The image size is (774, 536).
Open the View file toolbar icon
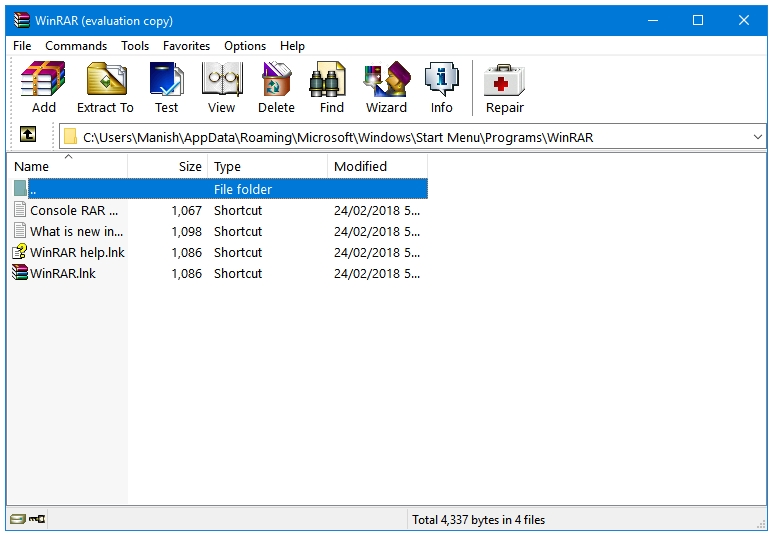222,87
